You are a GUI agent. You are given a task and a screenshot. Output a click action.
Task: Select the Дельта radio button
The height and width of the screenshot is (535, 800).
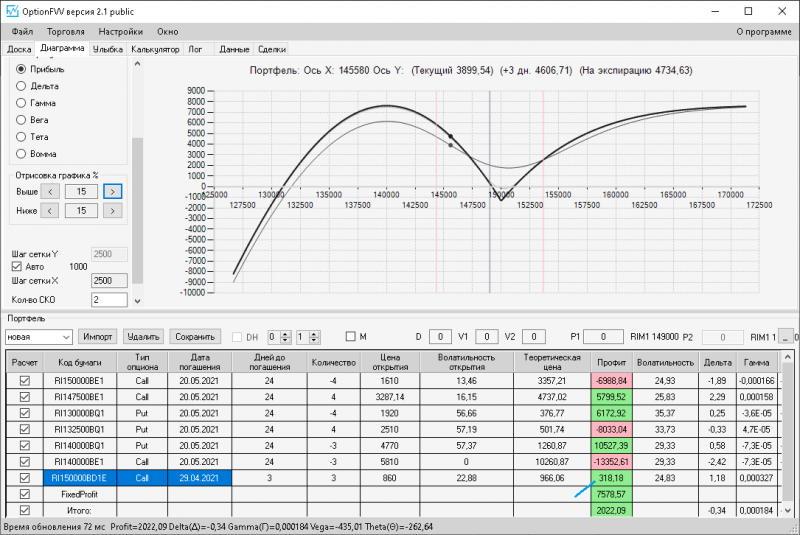pyautogui.click(x=21, y=86)
